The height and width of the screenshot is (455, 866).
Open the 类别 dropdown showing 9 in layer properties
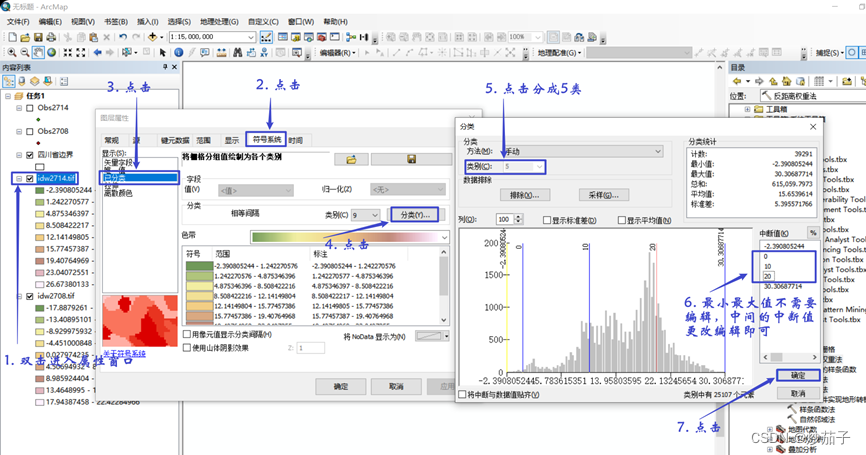pyautogui.click(x=375, y=215)
